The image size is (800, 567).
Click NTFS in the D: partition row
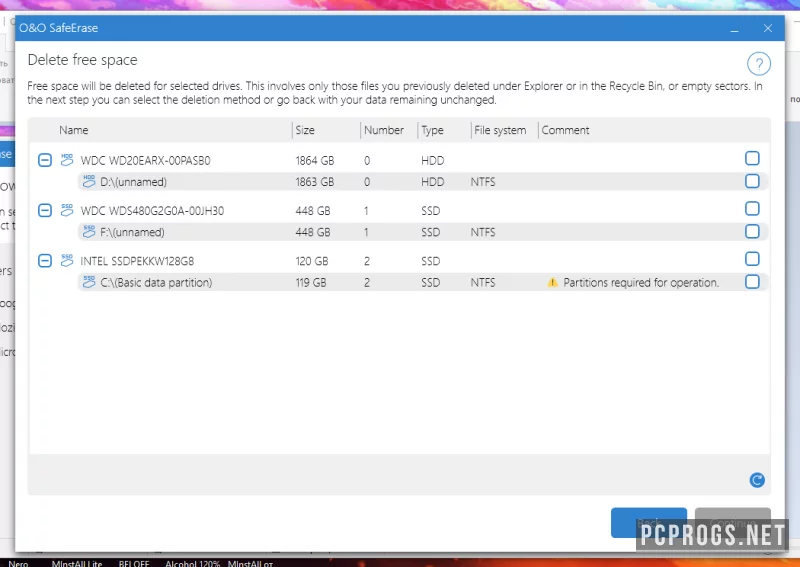pyautogui.click(x=483, y=182)
